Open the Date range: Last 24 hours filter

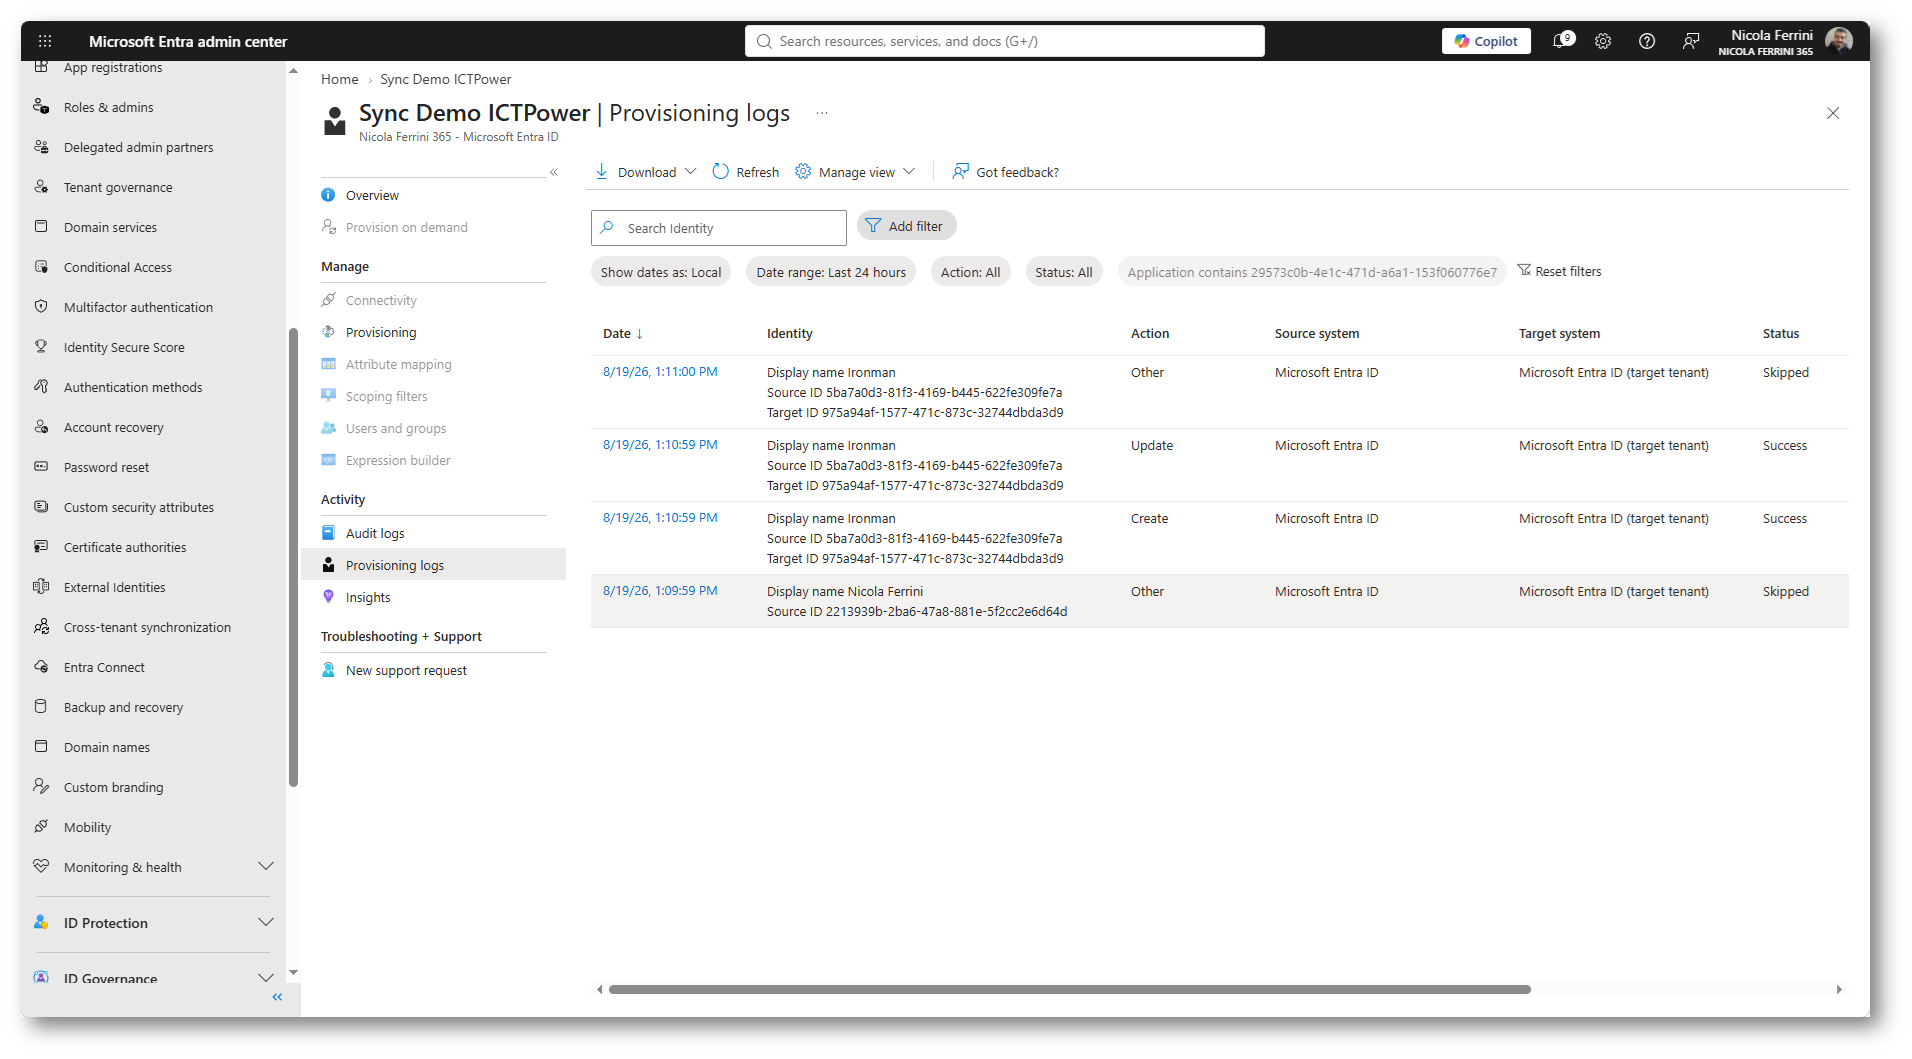831,272
